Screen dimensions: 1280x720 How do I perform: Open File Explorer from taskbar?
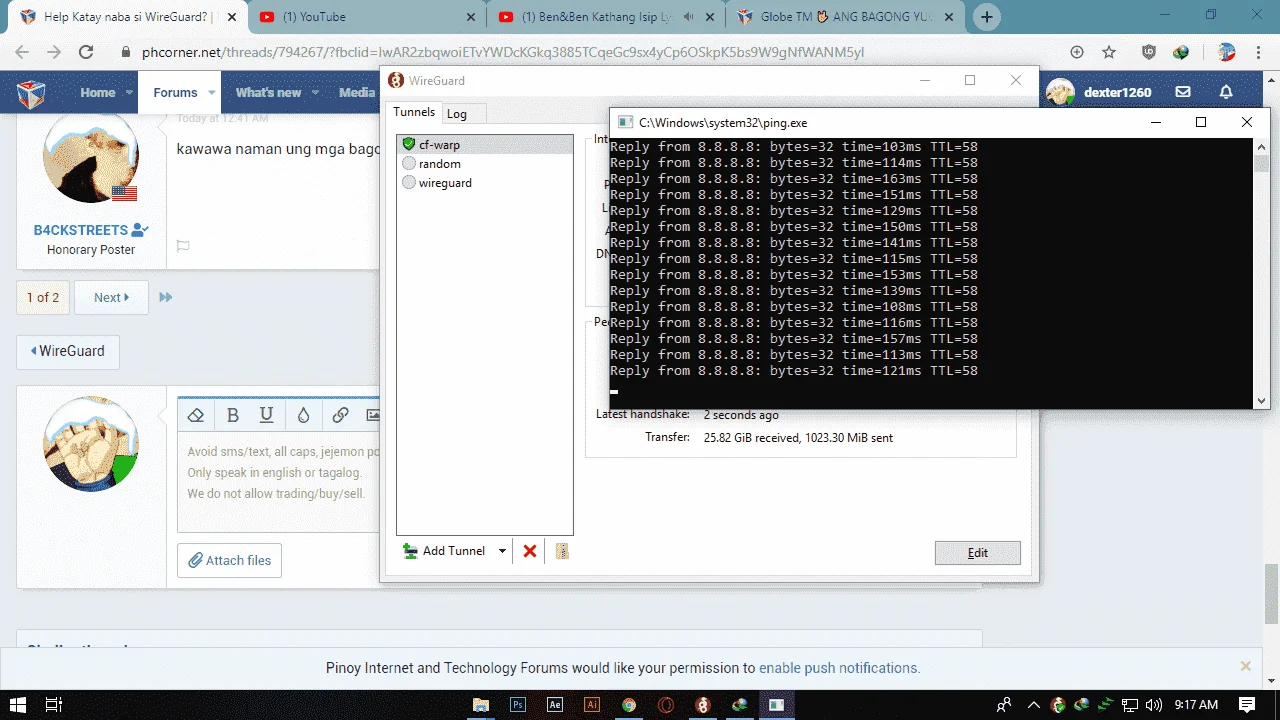pos(481,704)
